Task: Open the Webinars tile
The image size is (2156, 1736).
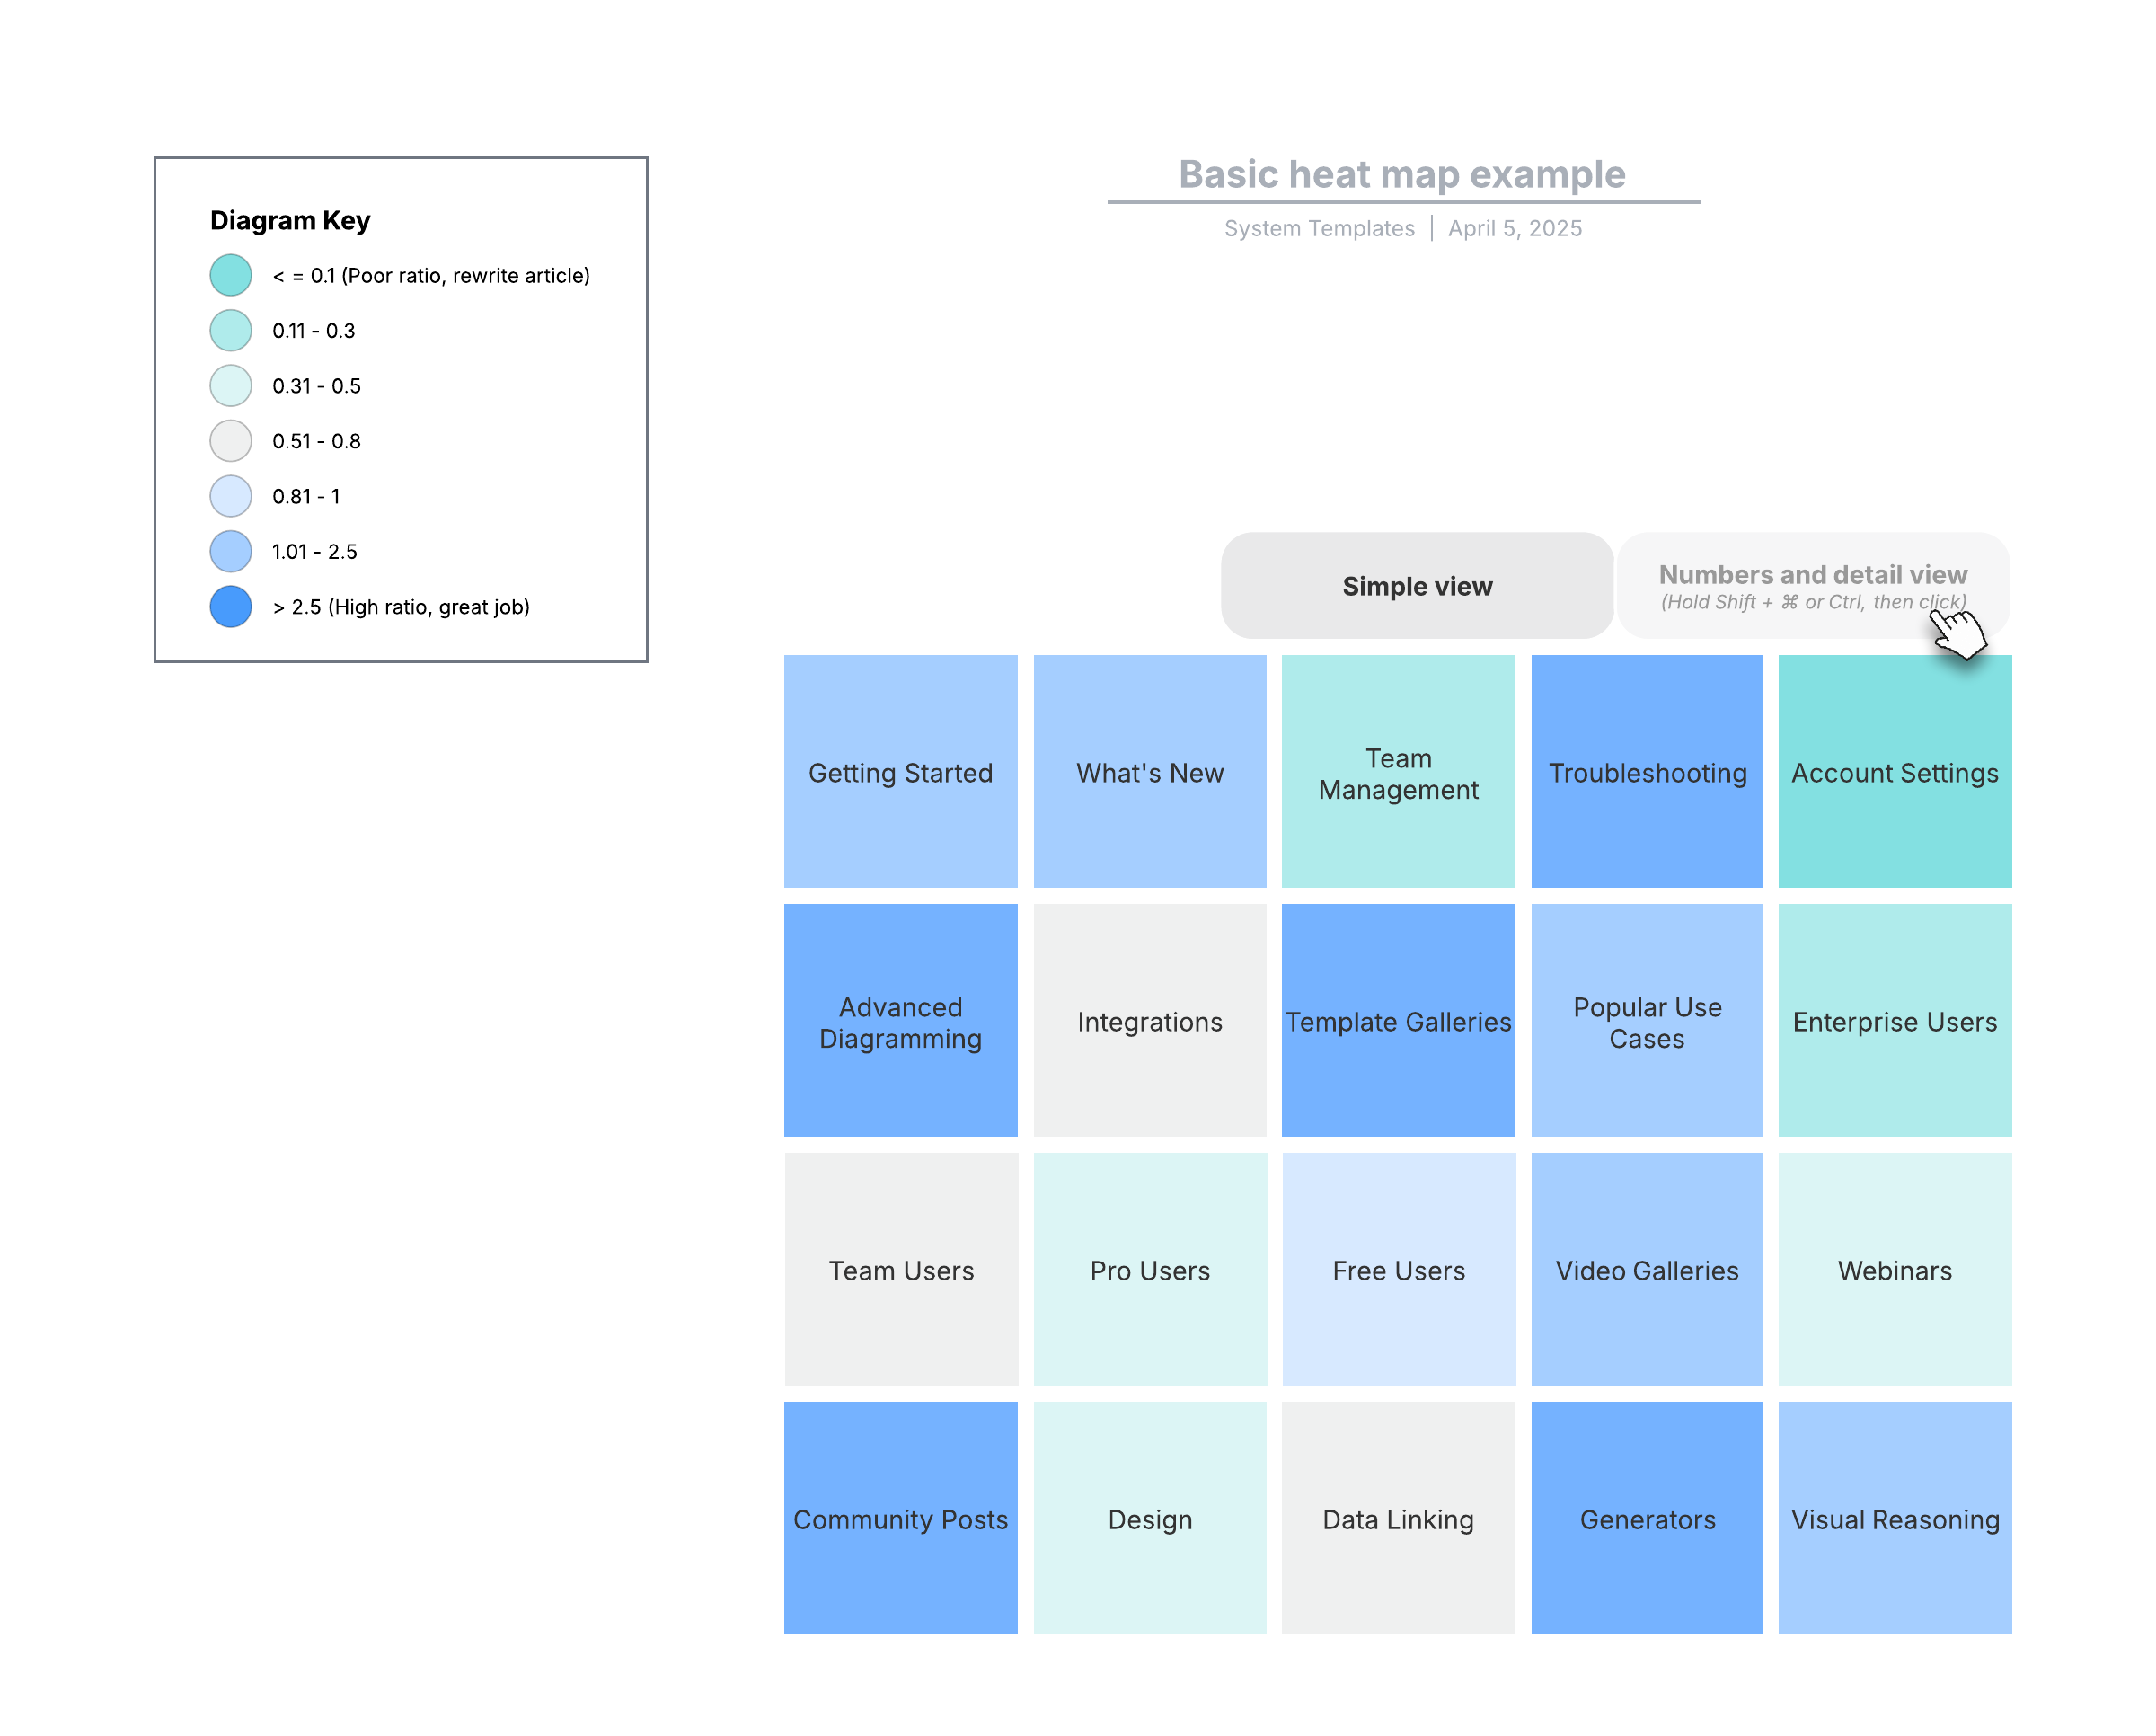Action: [x=1895, y=1269]
